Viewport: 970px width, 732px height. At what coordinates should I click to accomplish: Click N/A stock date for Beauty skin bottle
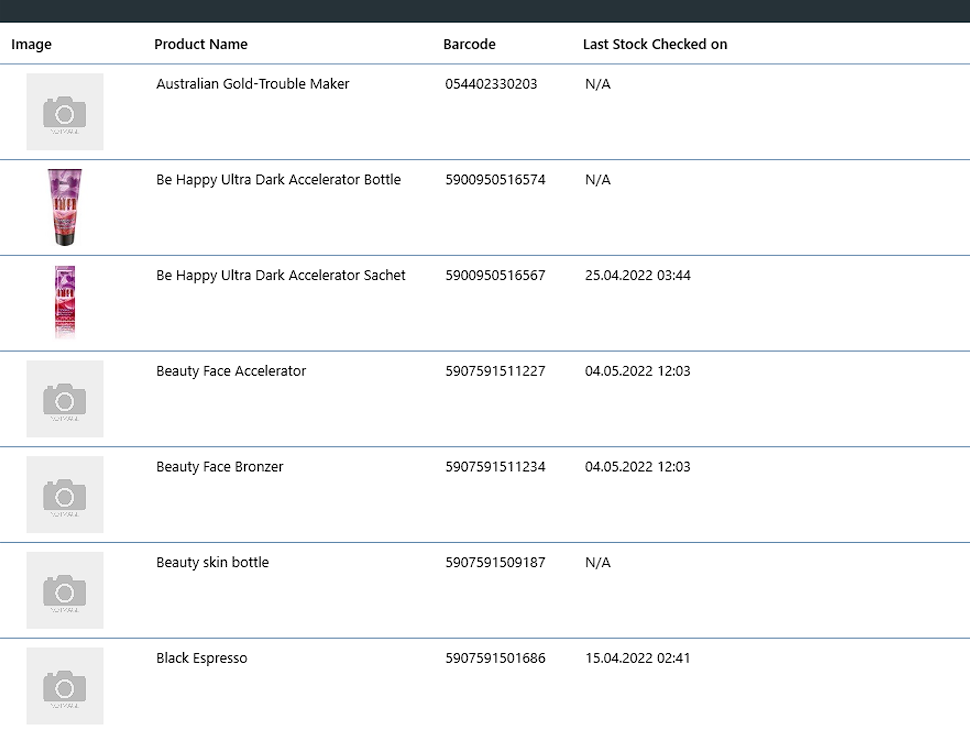(x=598, y=562)
